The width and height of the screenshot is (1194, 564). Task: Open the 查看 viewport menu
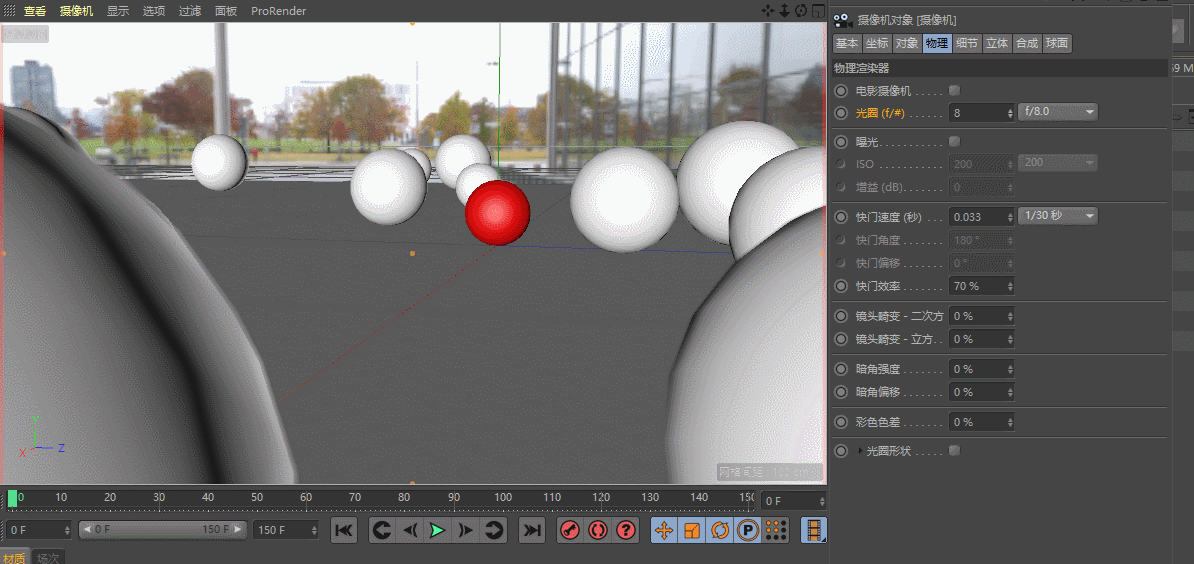click(34, 11)
